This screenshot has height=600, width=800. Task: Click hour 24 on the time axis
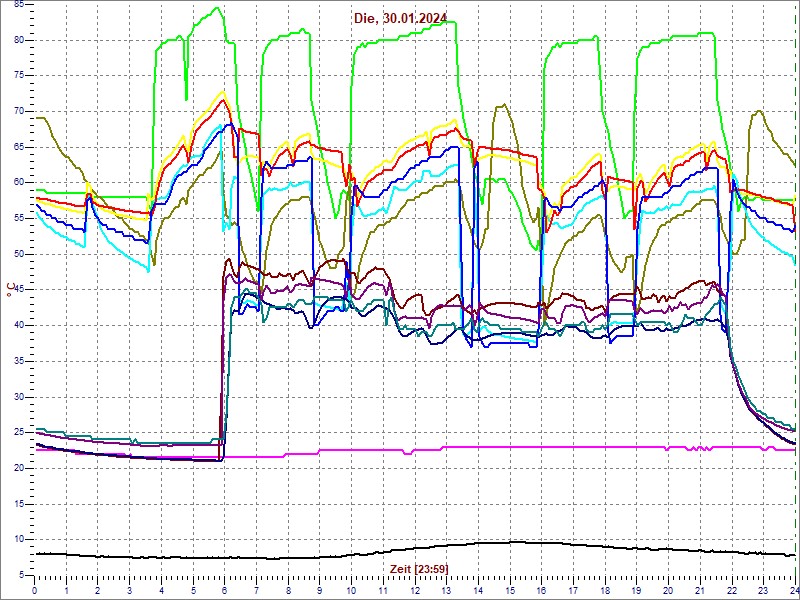tap(794, 590)
